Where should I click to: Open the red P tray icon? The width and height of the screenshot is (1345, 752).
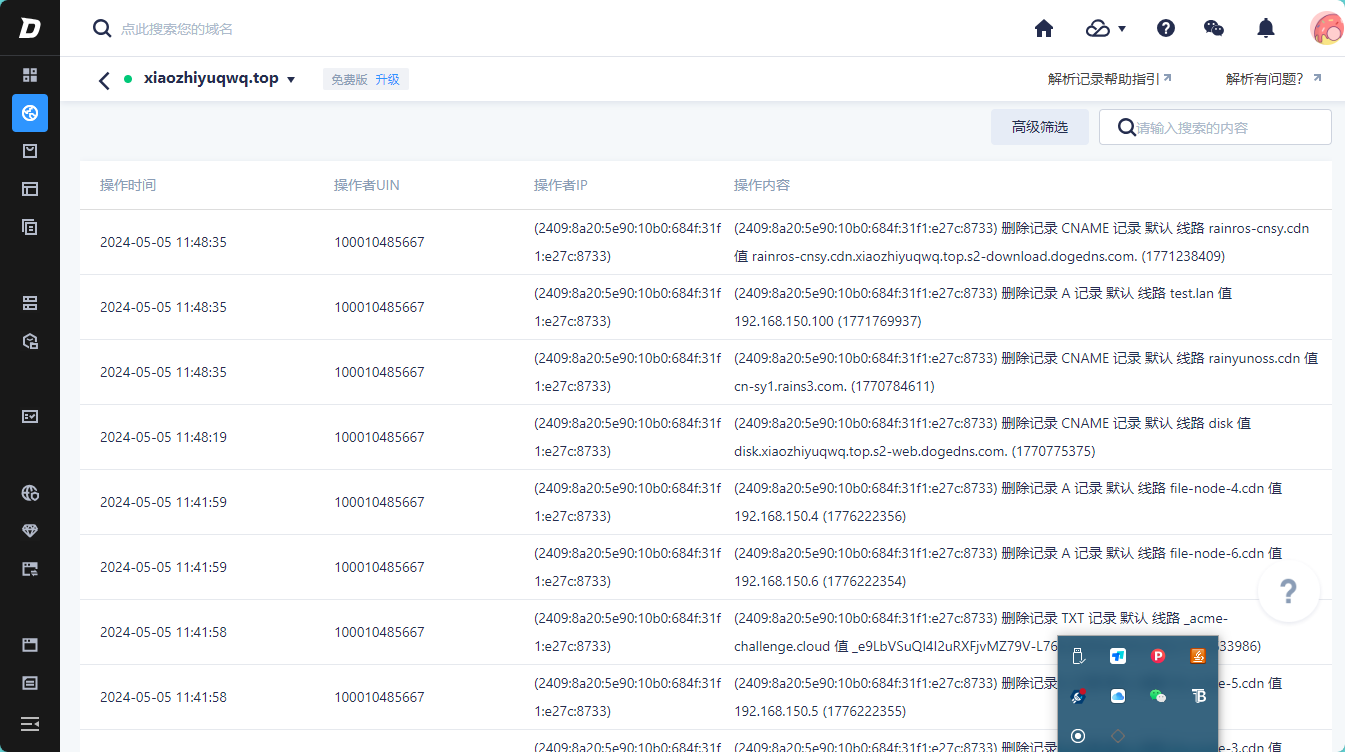pos(1158,656)
